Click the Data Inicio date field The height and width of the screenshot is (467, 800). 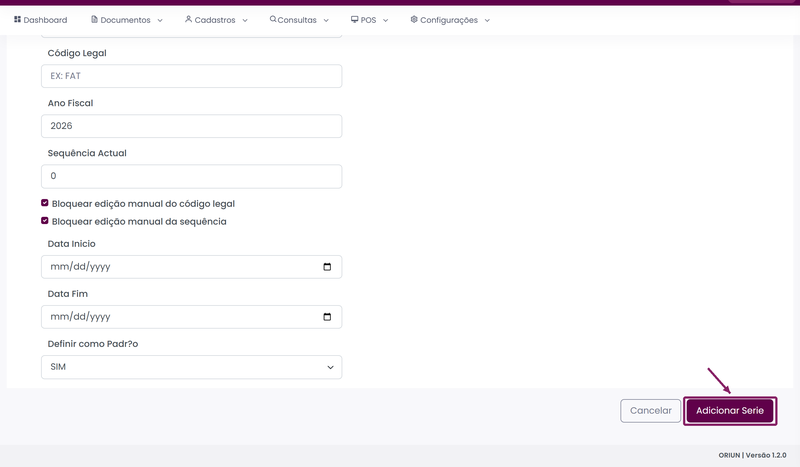click(191, 267)
